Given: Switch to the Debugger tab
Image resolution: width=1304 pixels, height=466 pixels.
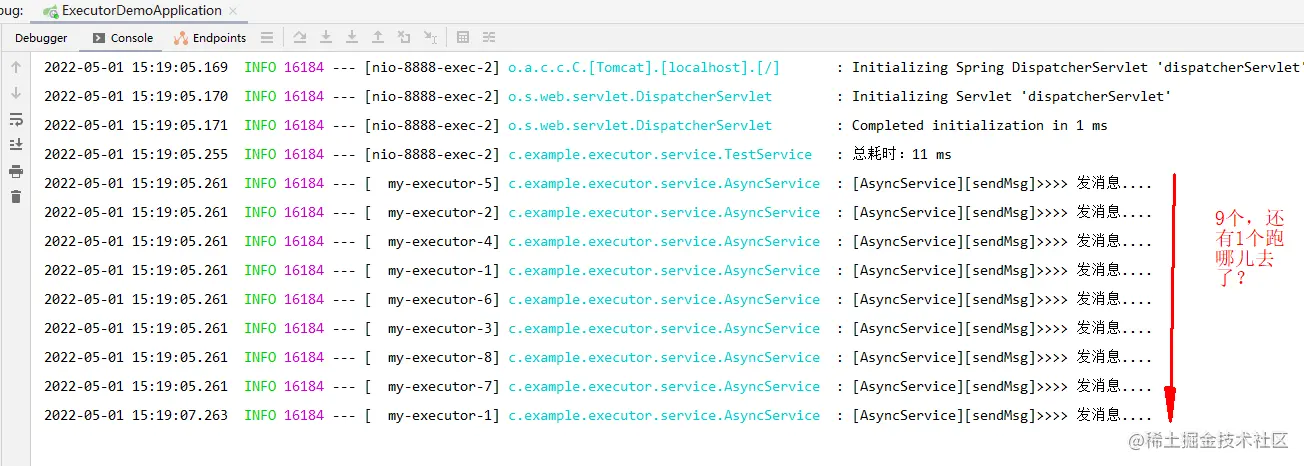Looking at the screenshot, I should tap(41, 38).
